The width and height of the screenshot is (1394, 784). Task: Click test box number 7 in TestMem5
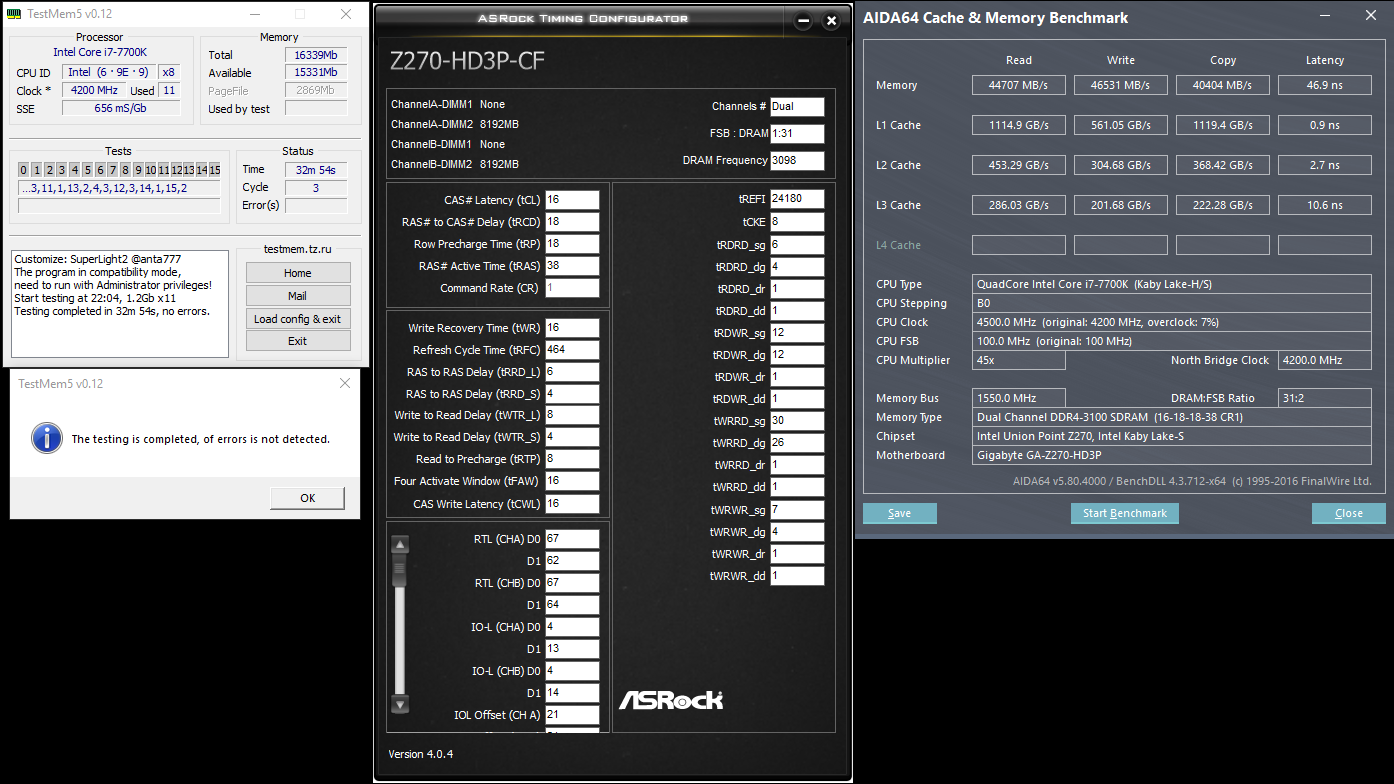(113, 170)
